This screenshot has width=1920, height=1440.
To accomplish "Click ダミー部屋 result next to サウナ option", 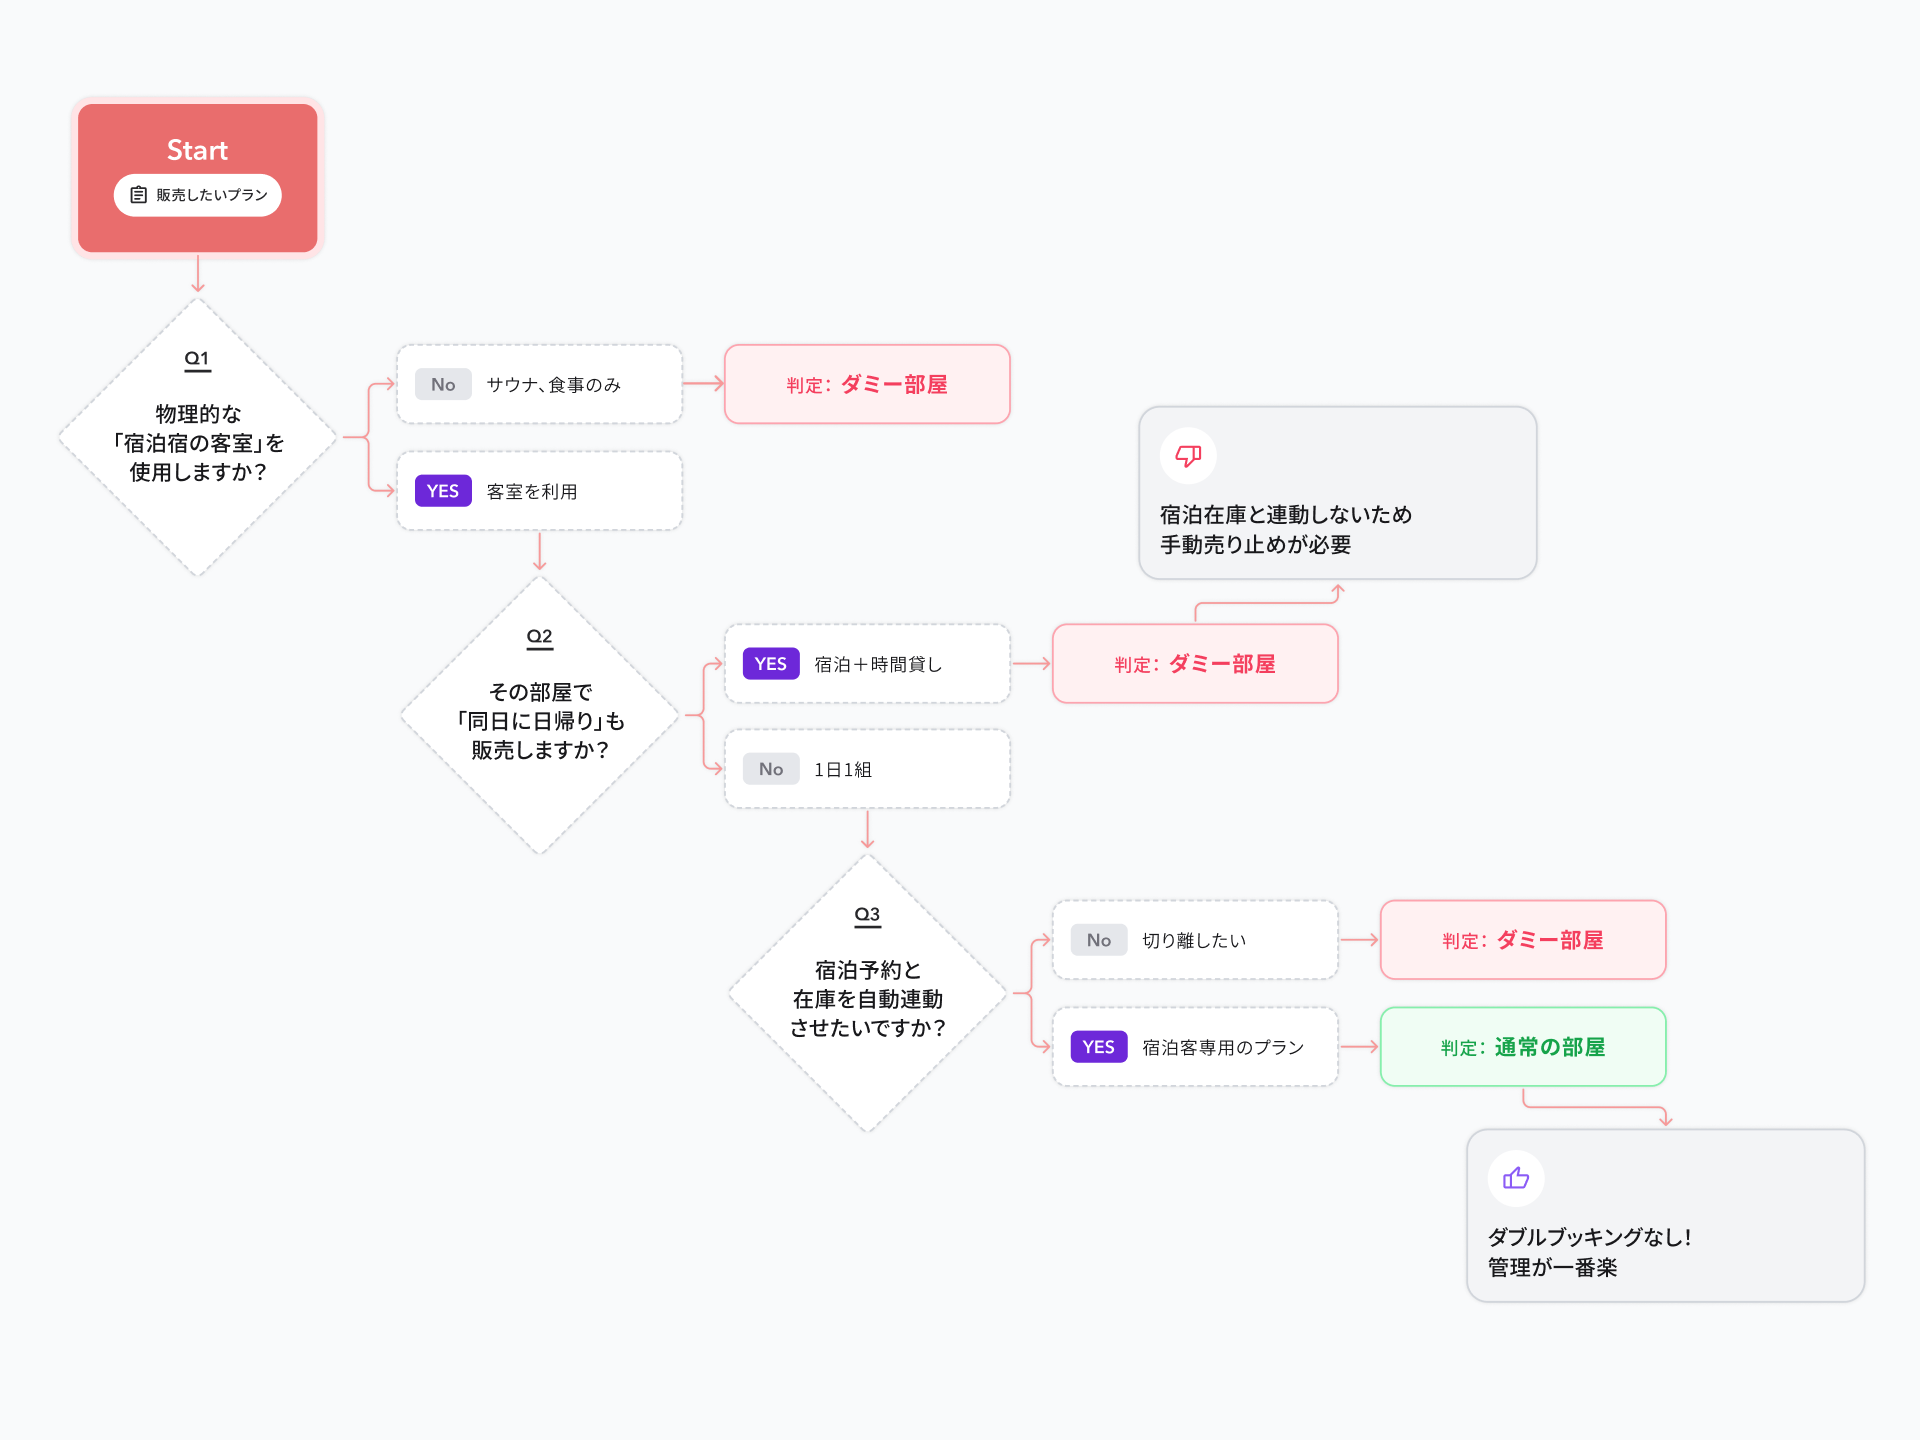I will (x=867, y=385).
